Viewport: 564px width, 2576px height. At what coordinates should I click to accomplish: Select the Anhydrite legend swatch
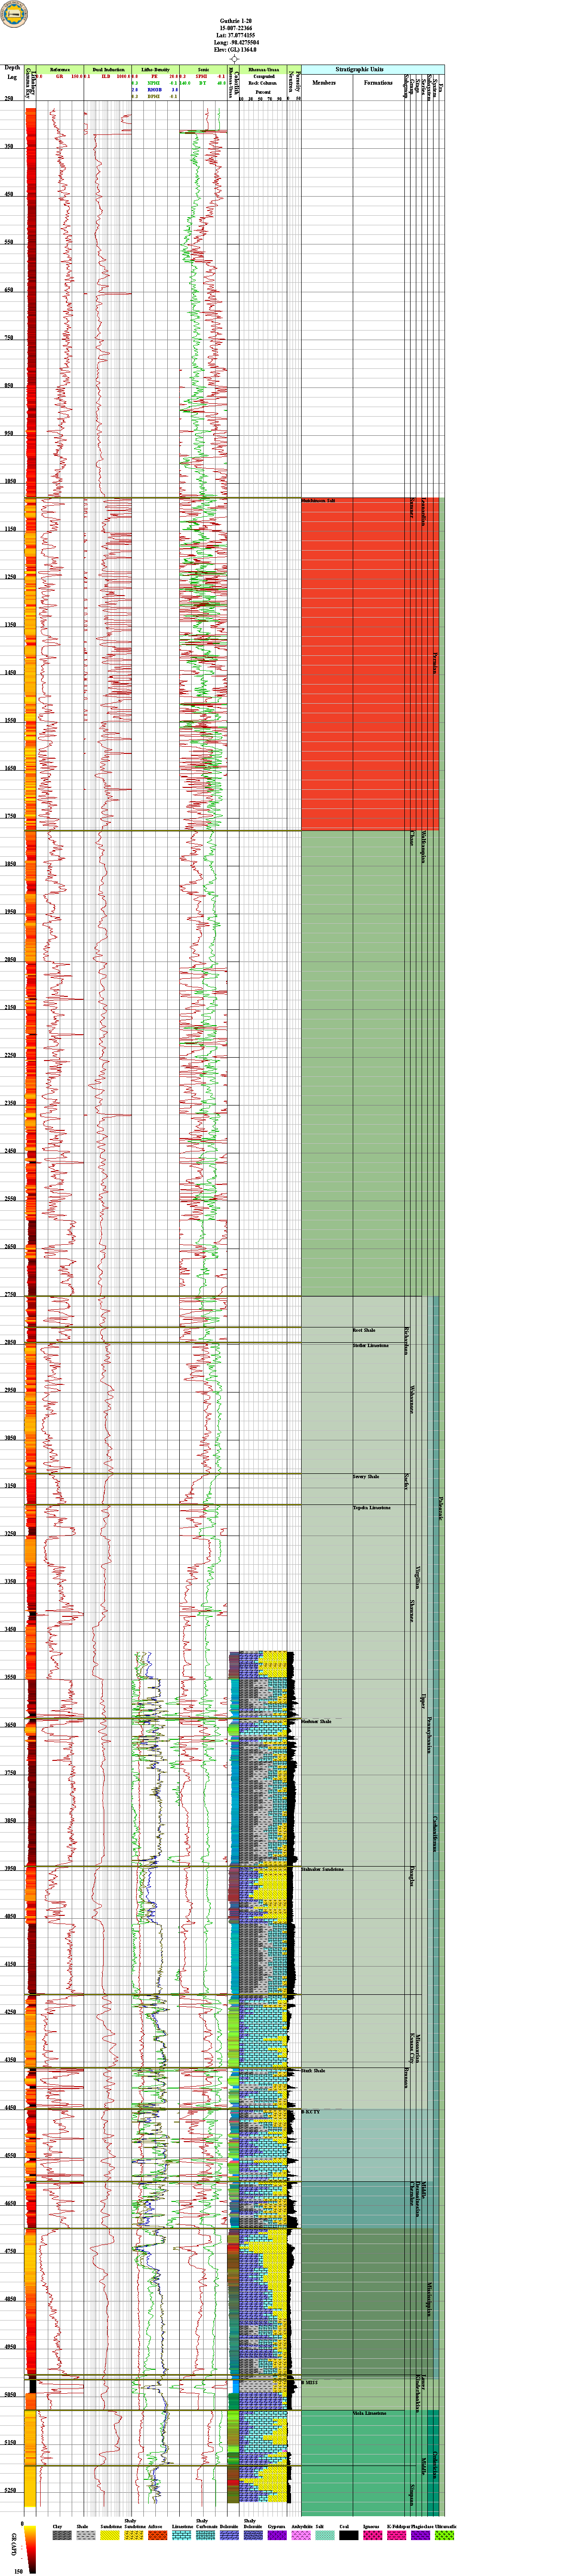[301, 2535]
